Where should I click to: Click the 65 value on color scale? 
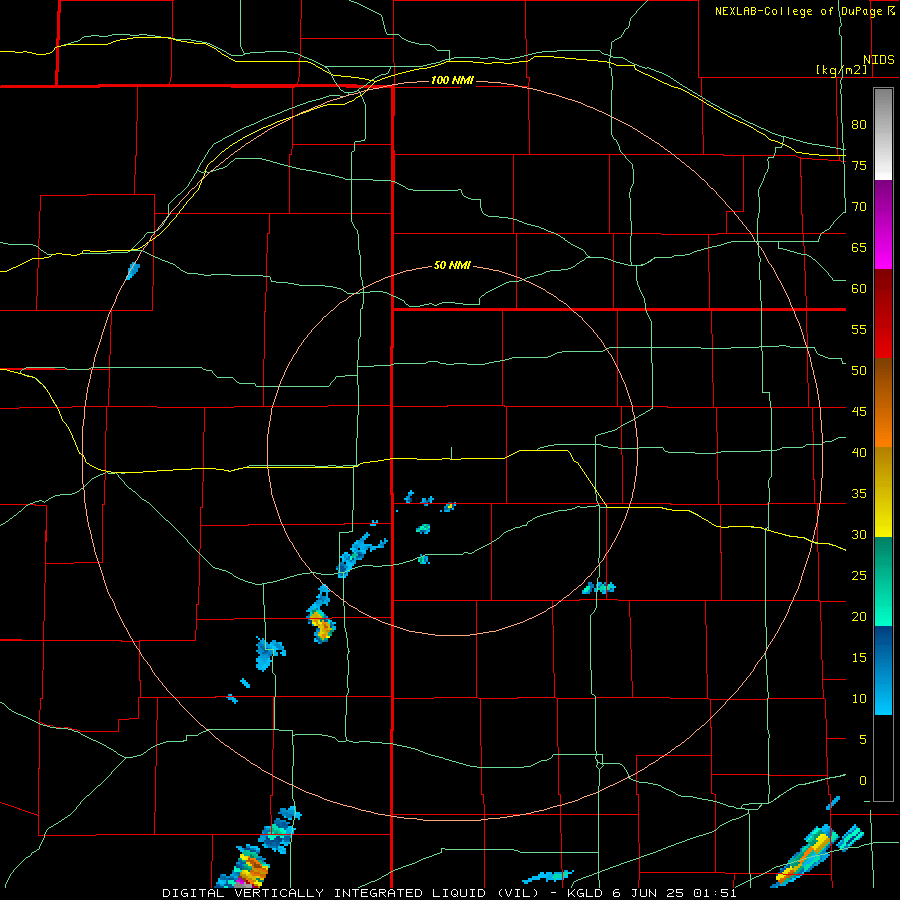[859, 247]
